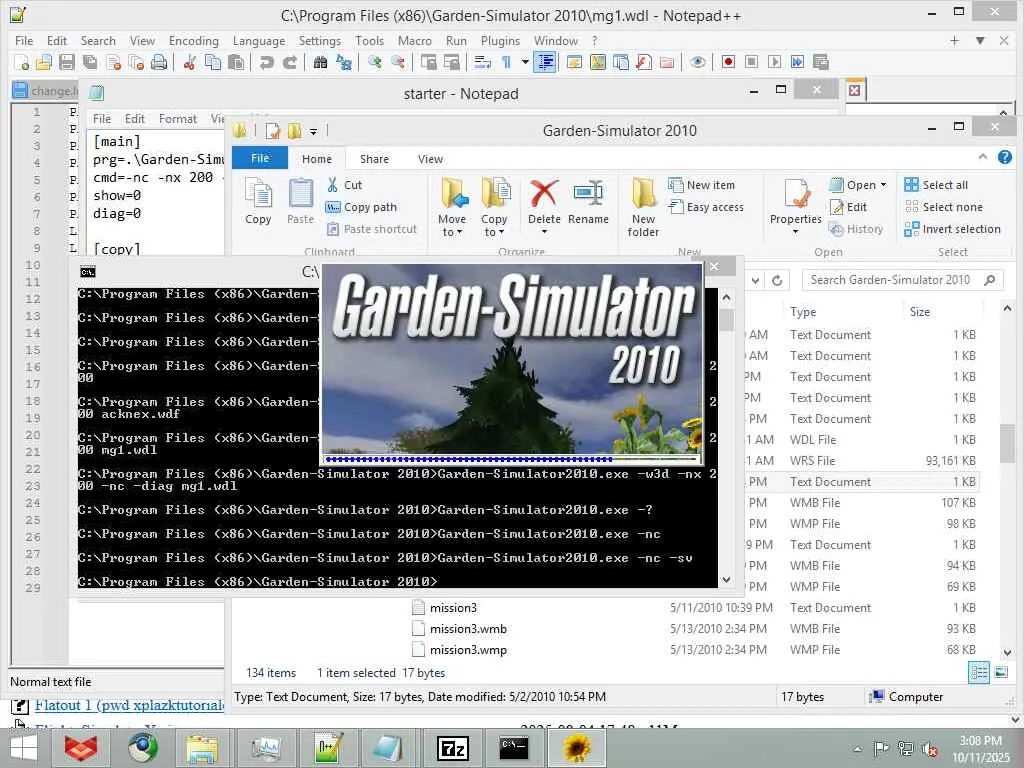
Task: Click New item in the Explorer ribbon
Action: pyautogui.click(x=701, y=185)
